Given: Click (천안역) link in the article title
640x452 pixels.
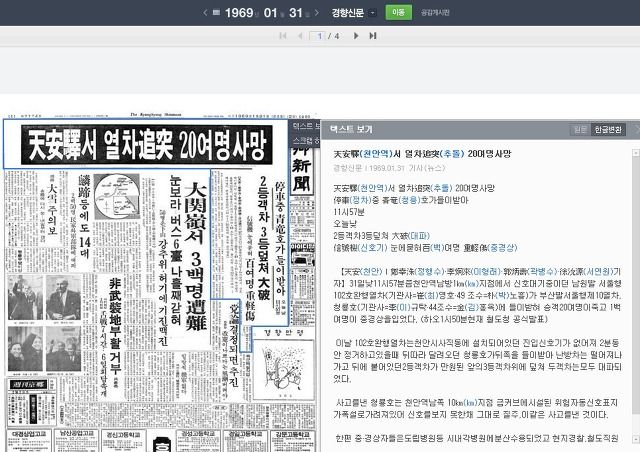Looking at the screenshot, I should coord(376,154).
